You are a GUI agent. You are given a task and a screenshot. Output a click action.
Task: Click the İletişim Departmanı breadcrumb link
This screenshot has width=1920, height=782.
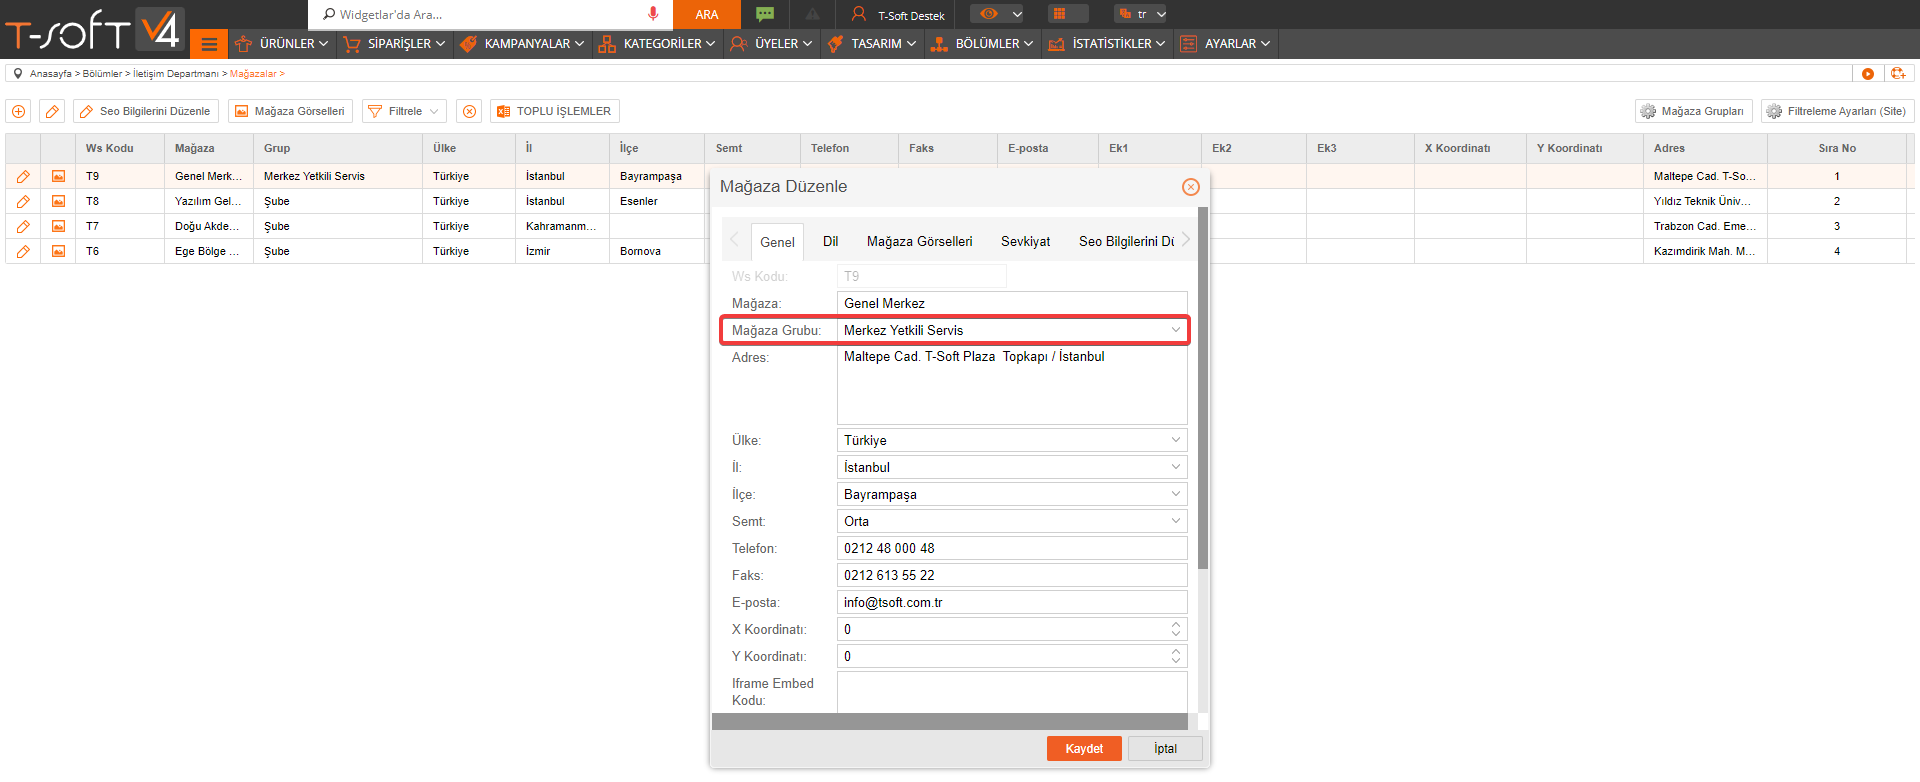(176, 74)
